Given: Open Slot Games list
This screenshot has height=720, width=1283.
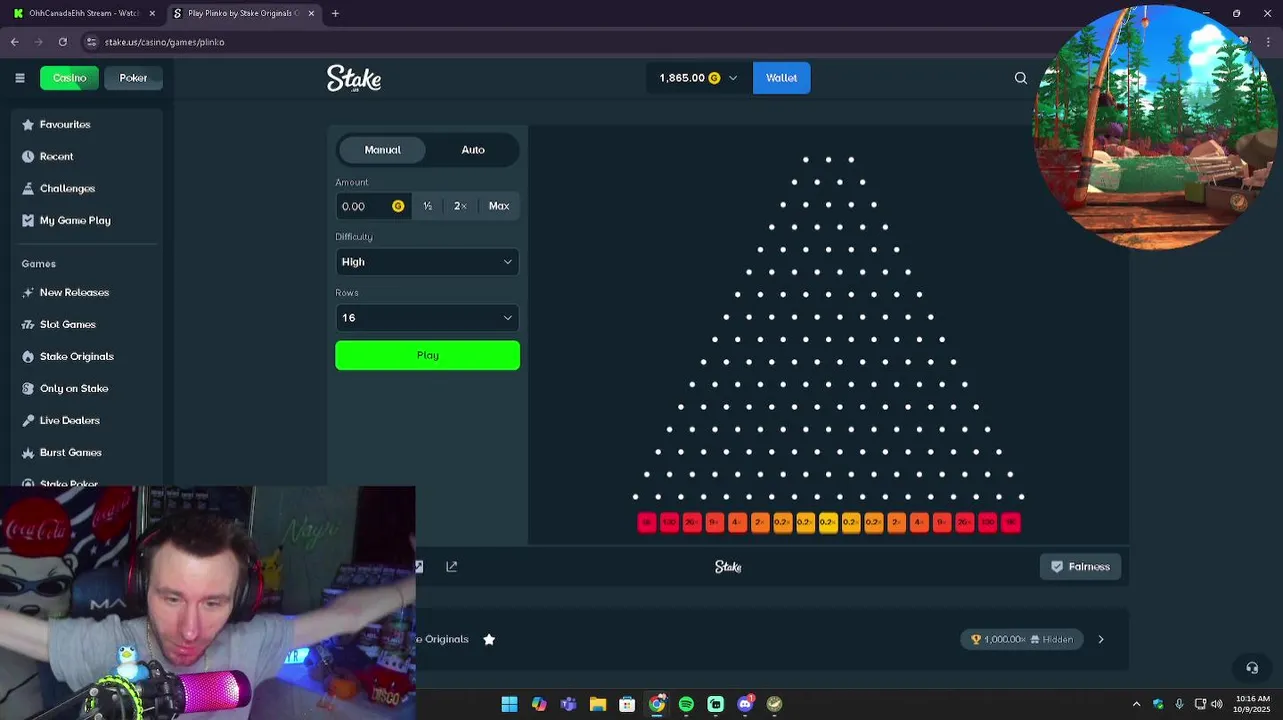Looking at the screenshot, I should point(68,325).
